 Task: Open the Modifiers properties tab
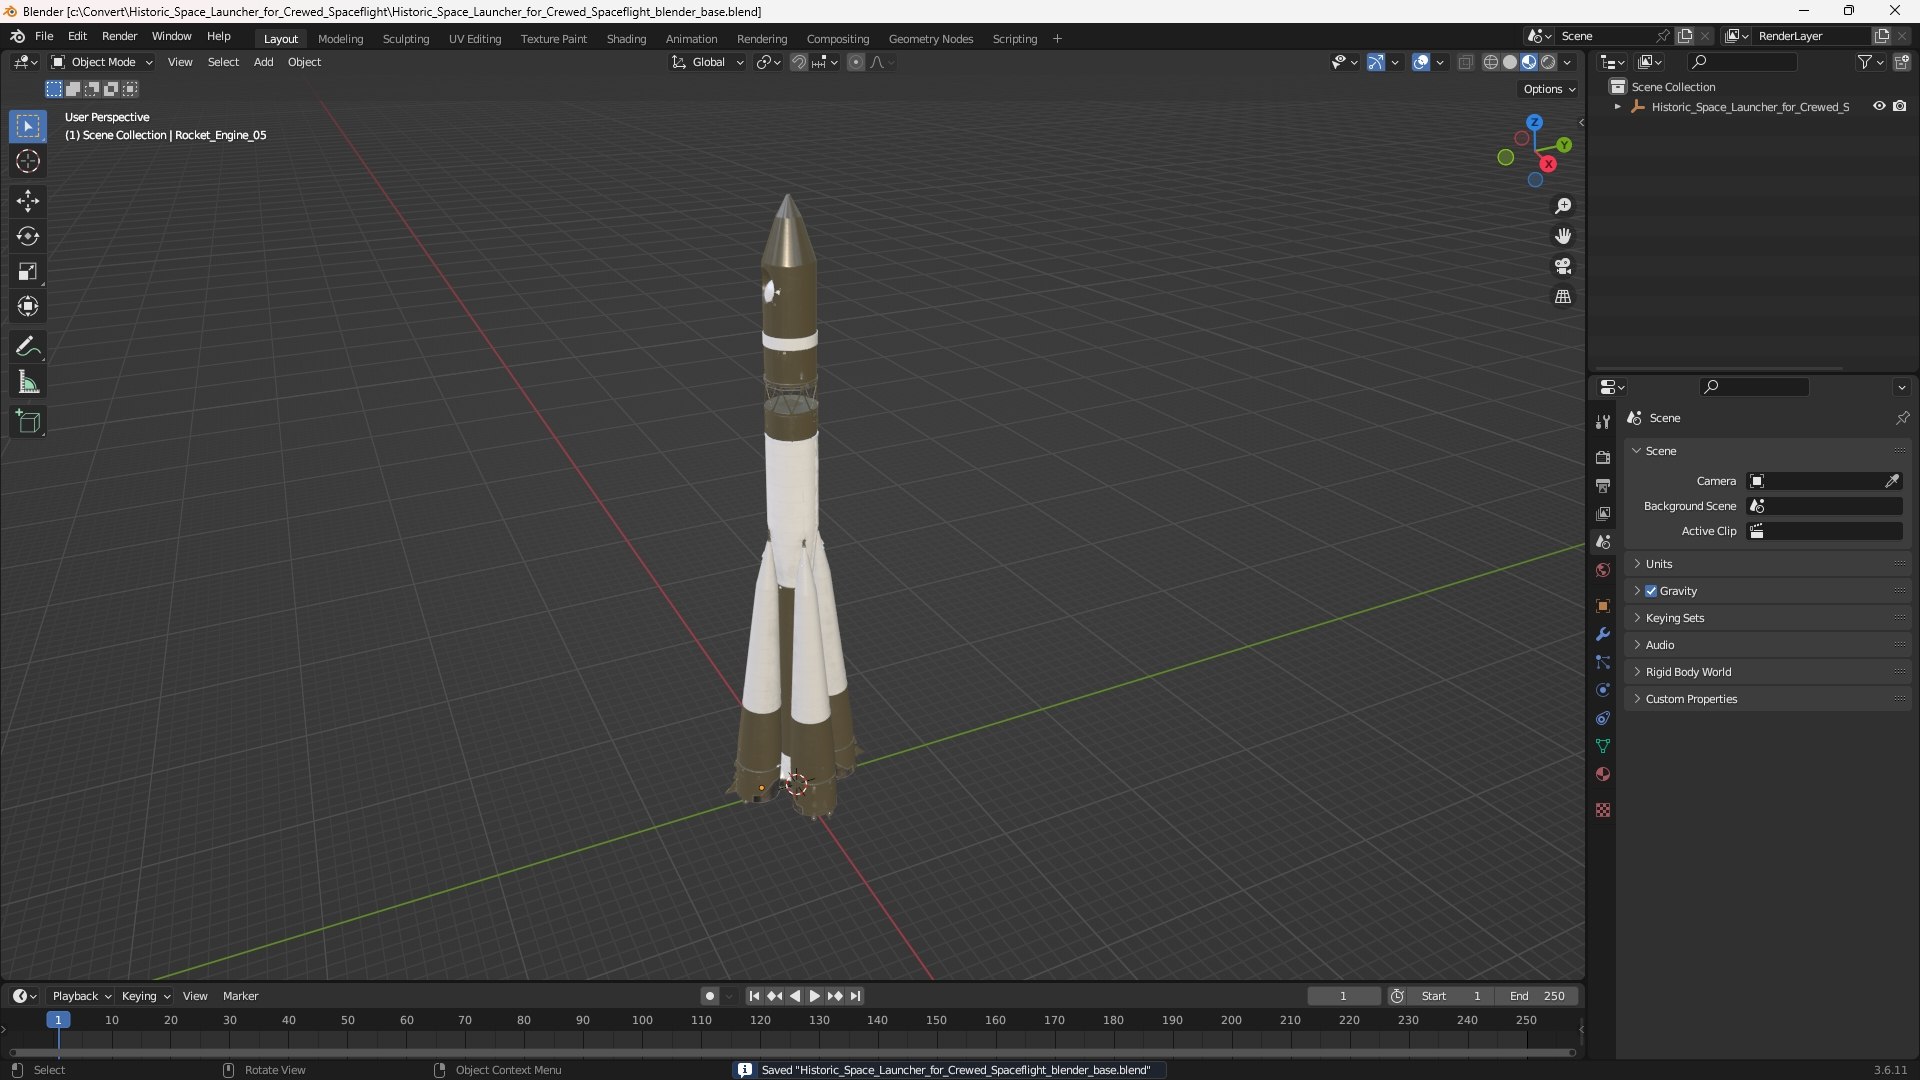[x=1603, y=634]
